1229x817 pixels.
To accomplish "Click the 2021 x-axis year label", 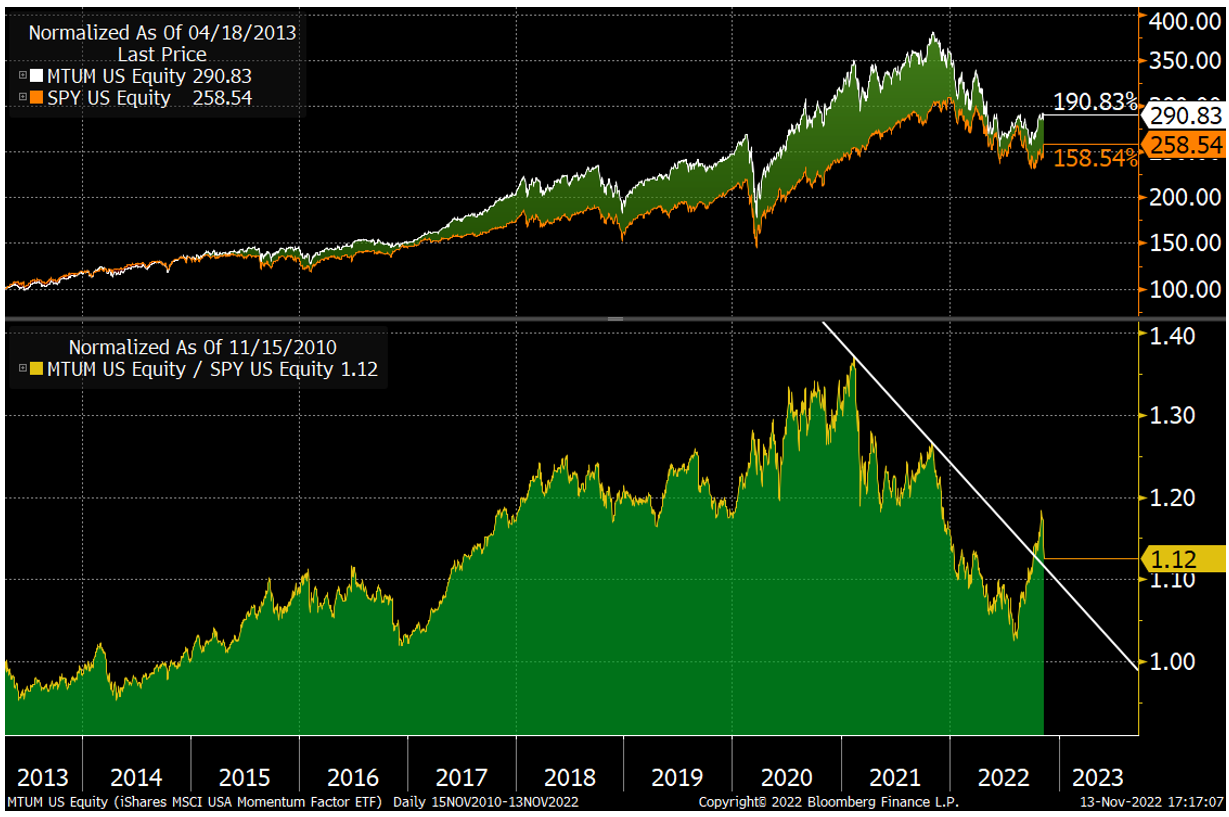I will [895, 777].
